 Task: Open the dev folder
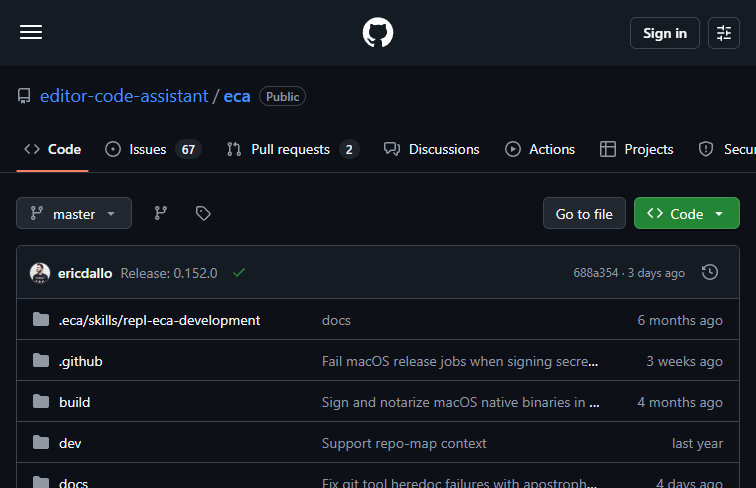70,443
